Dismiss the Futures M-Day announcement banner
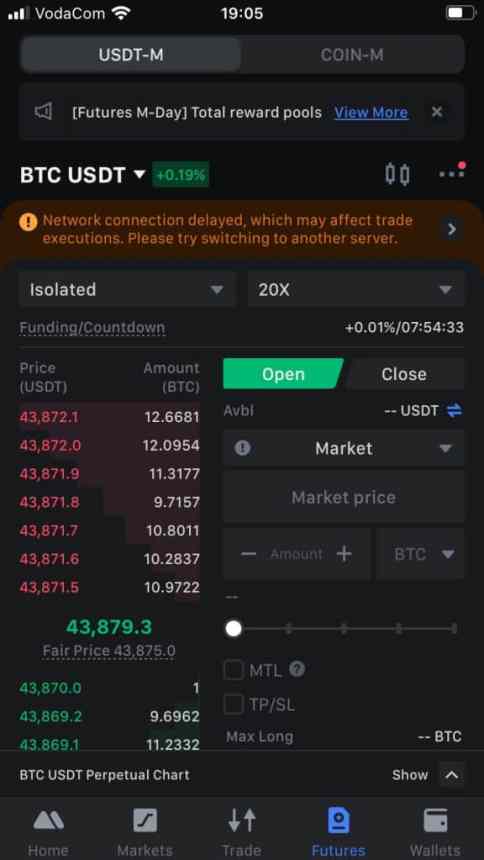This screenshot has height=860, width=484. tap(437, 112)
